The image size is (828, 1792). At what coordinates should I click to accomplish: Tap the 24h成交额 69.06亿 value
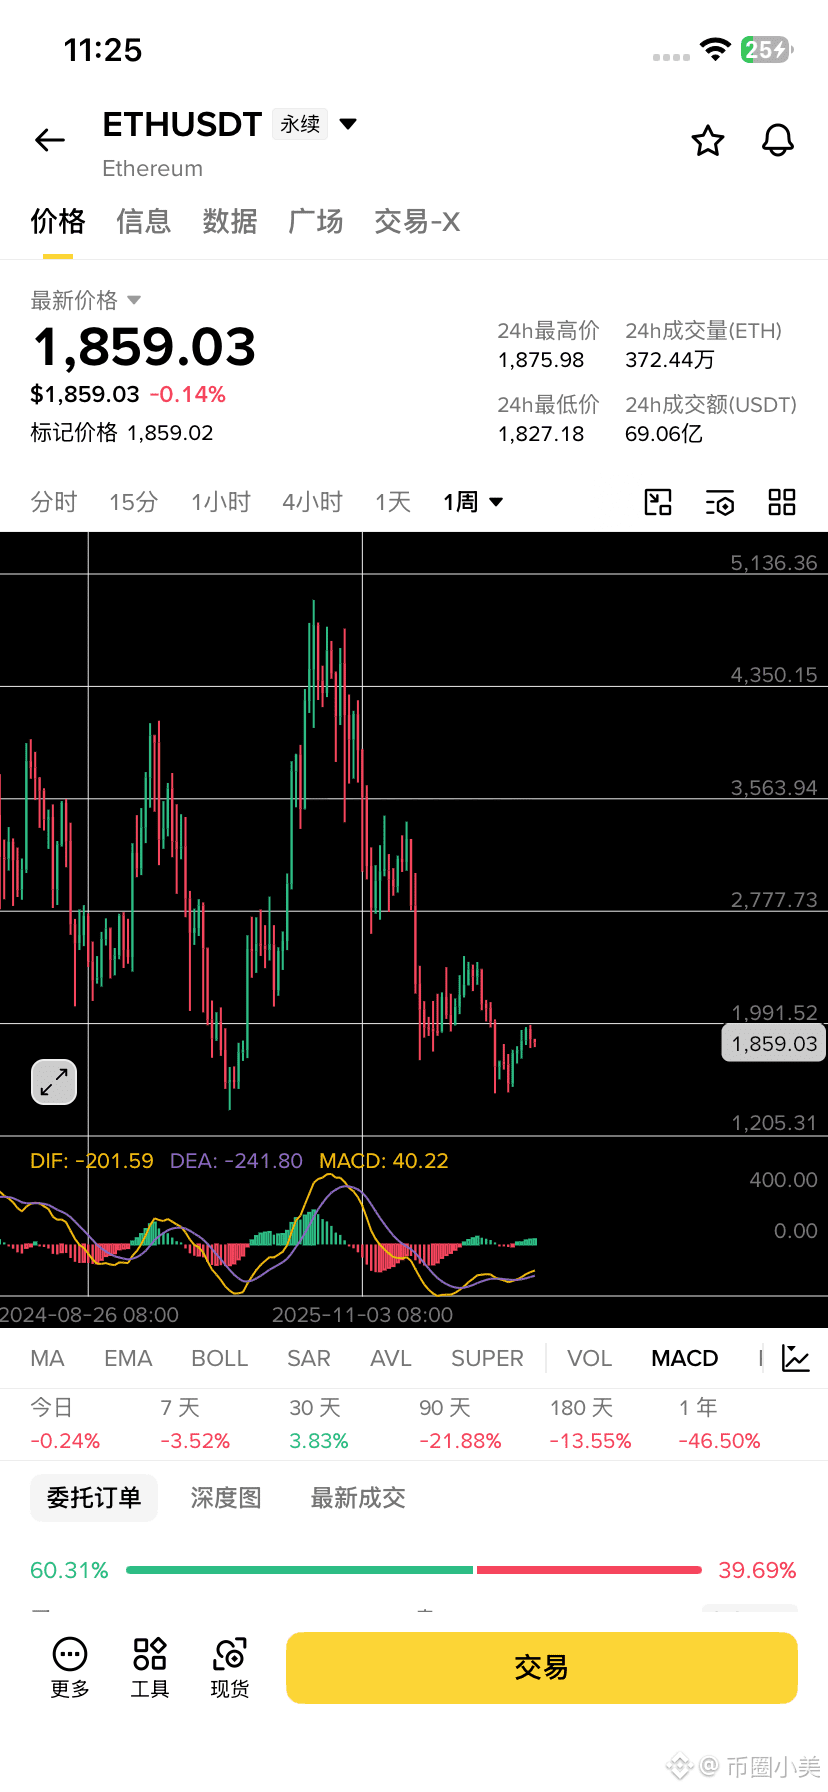coord(664,434)
